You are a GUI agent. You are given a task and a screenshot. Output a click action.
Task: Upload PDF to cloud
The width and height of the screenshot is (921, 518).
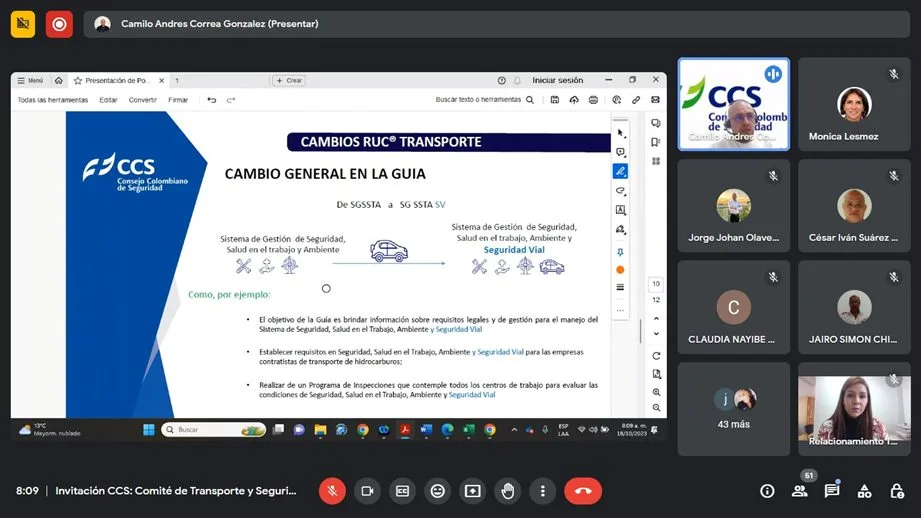[x=574, y=100]
